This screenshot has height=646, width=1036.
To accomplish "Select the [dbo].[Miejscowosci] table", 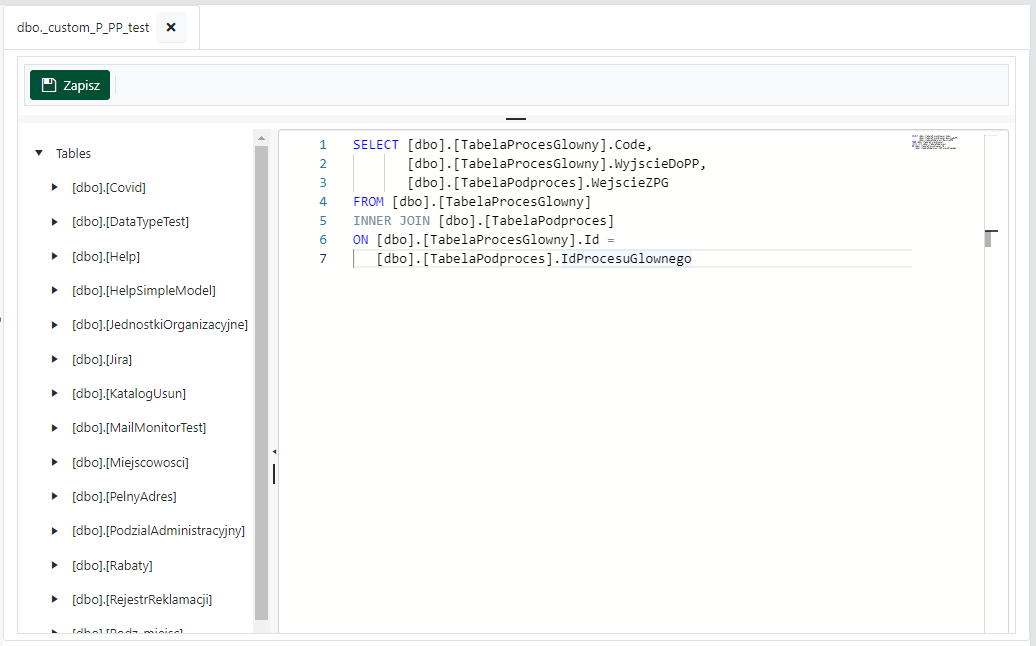I will coord(130,462).
